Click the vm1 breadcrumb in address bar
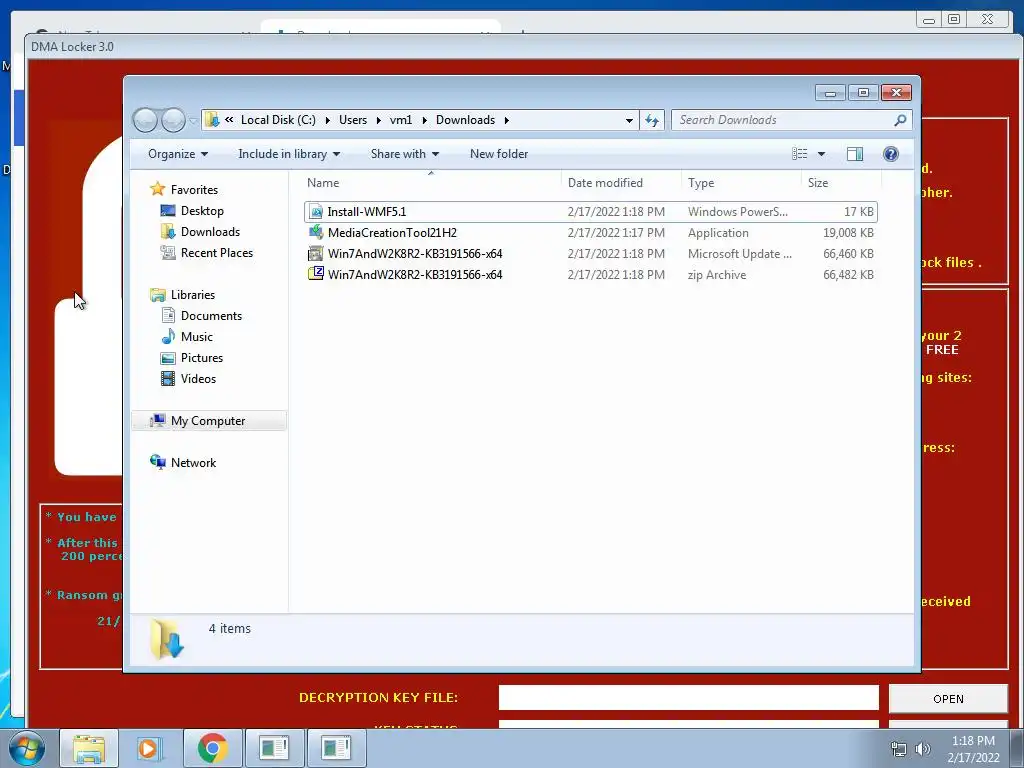Viewport: 1024px width, 768px height. 401,120
